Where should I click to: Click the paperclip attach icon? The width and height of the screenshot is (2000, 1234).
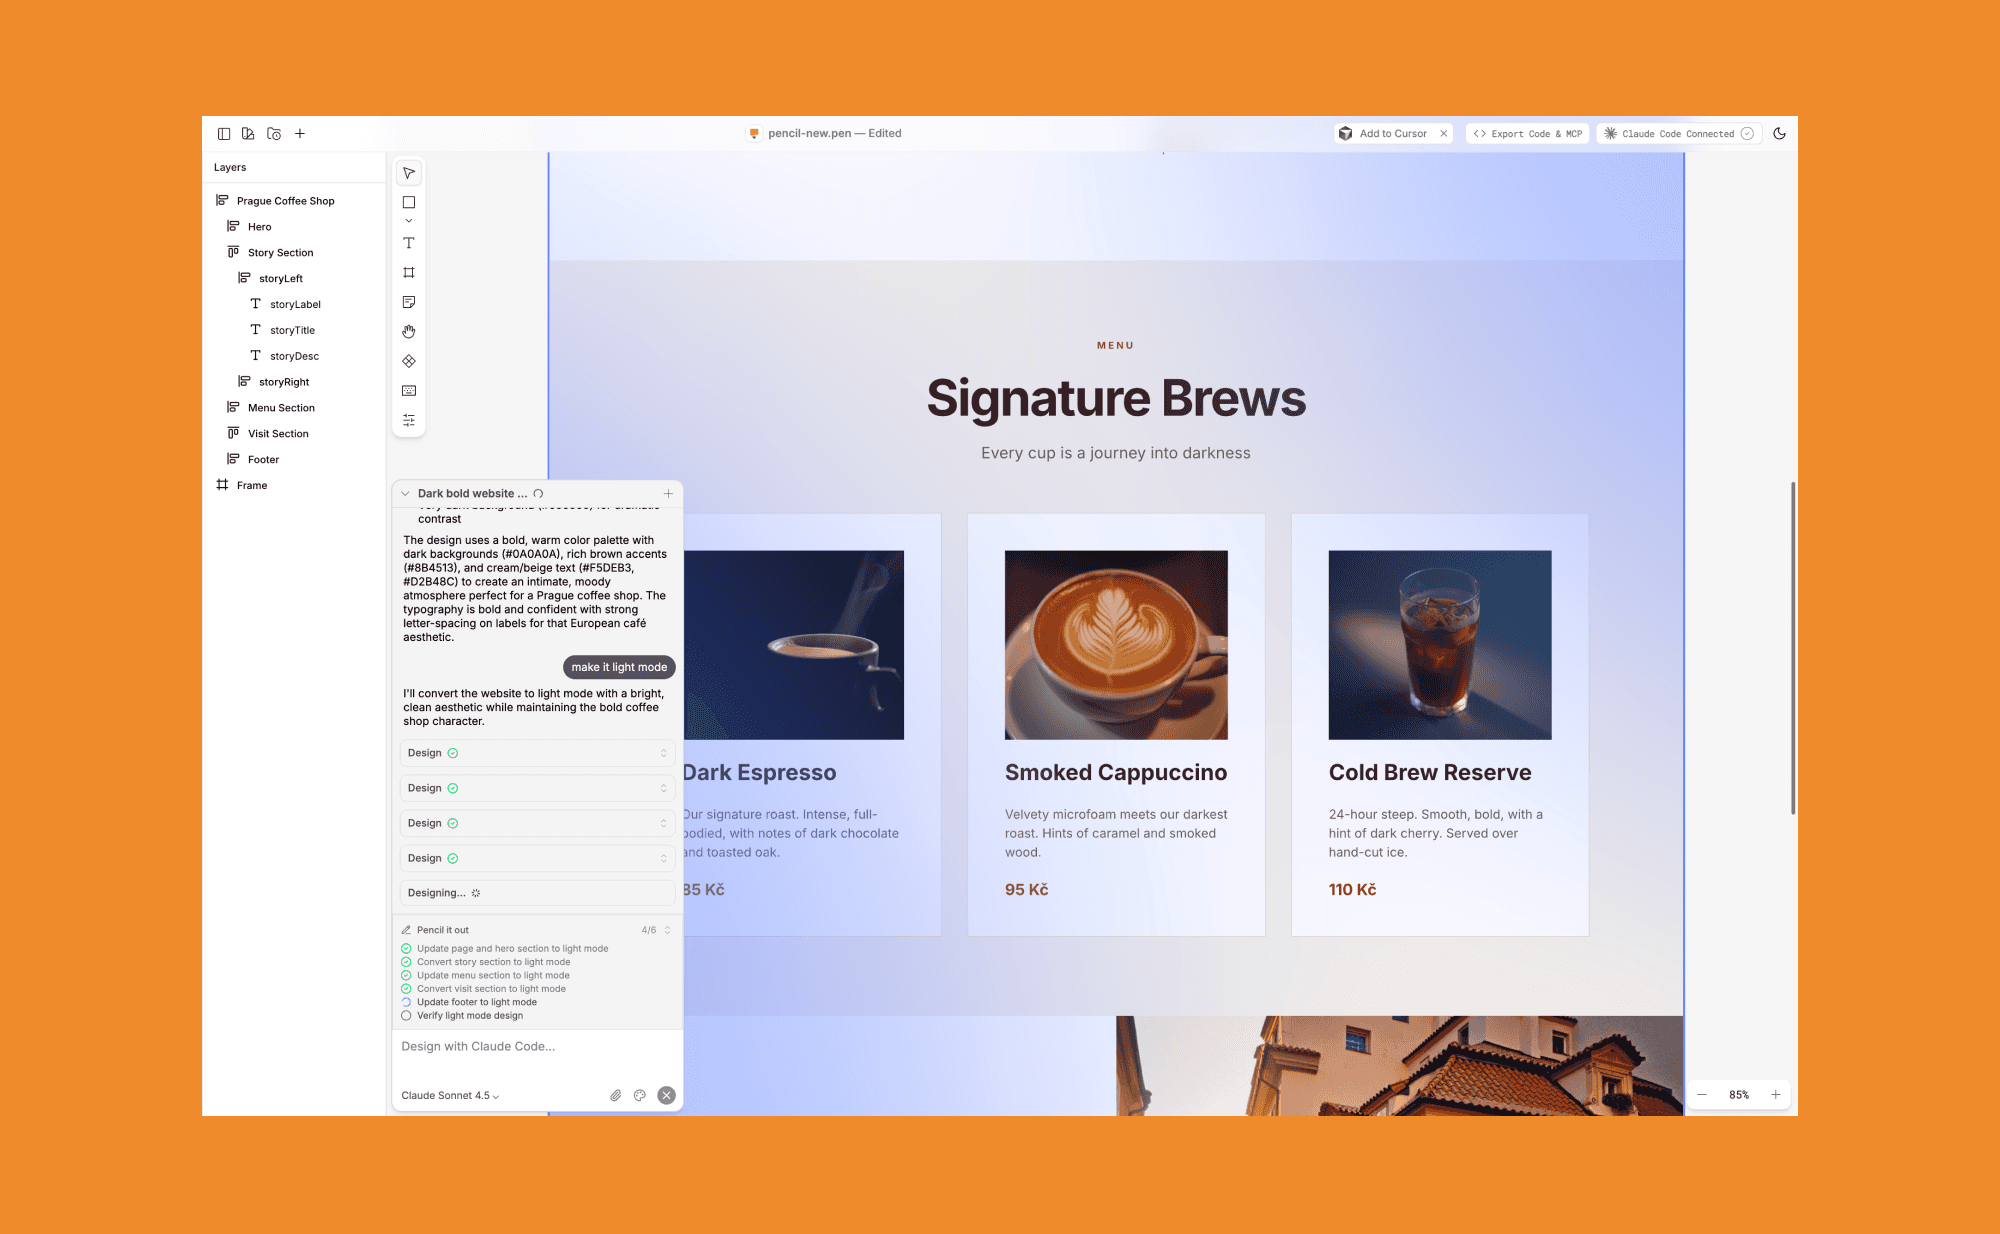tap(616, 1095)
